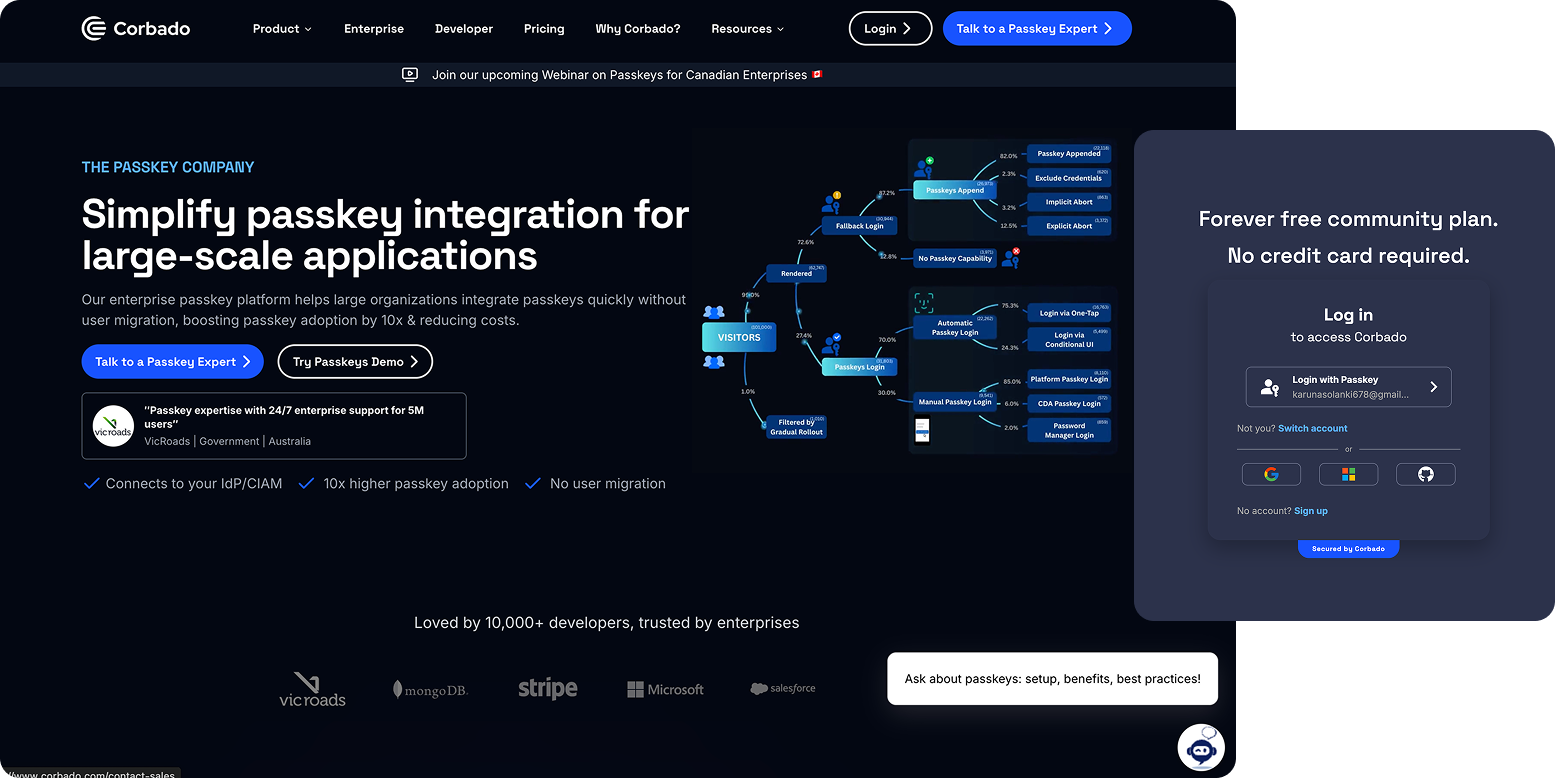Click the Password Manager Login box
1555x778 pixels.
point(1069,431)
